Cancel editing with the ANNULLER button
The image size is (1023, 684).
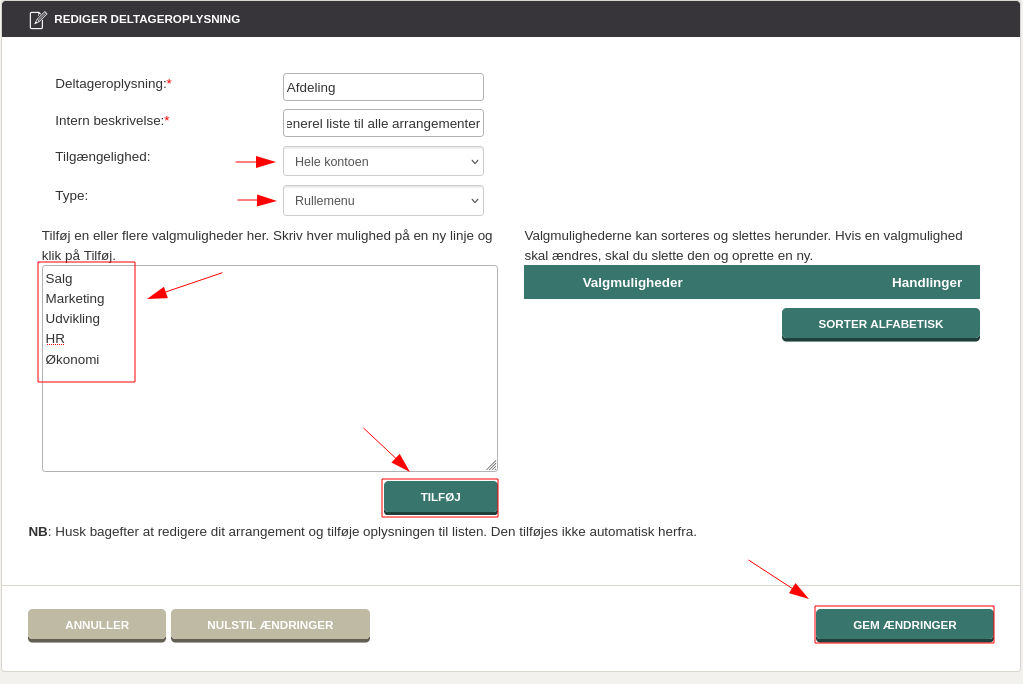(97, 625)
